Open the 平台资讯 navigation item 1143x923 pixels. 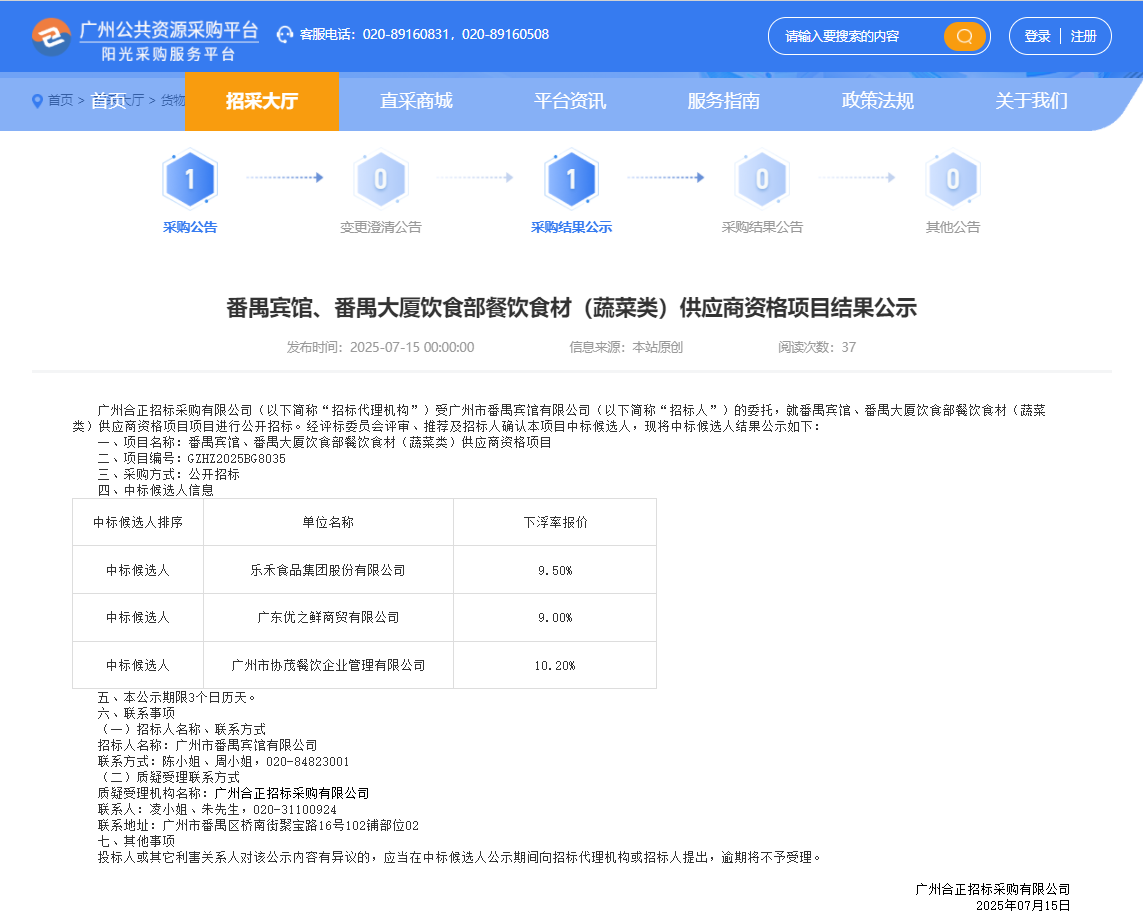coord(570,101)
